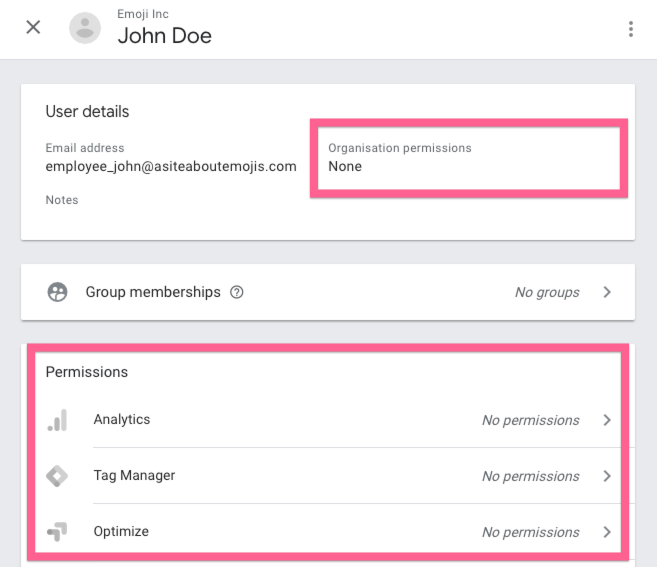Expand Group memberships with chevron arrow
657x567 pixels.
607,292
